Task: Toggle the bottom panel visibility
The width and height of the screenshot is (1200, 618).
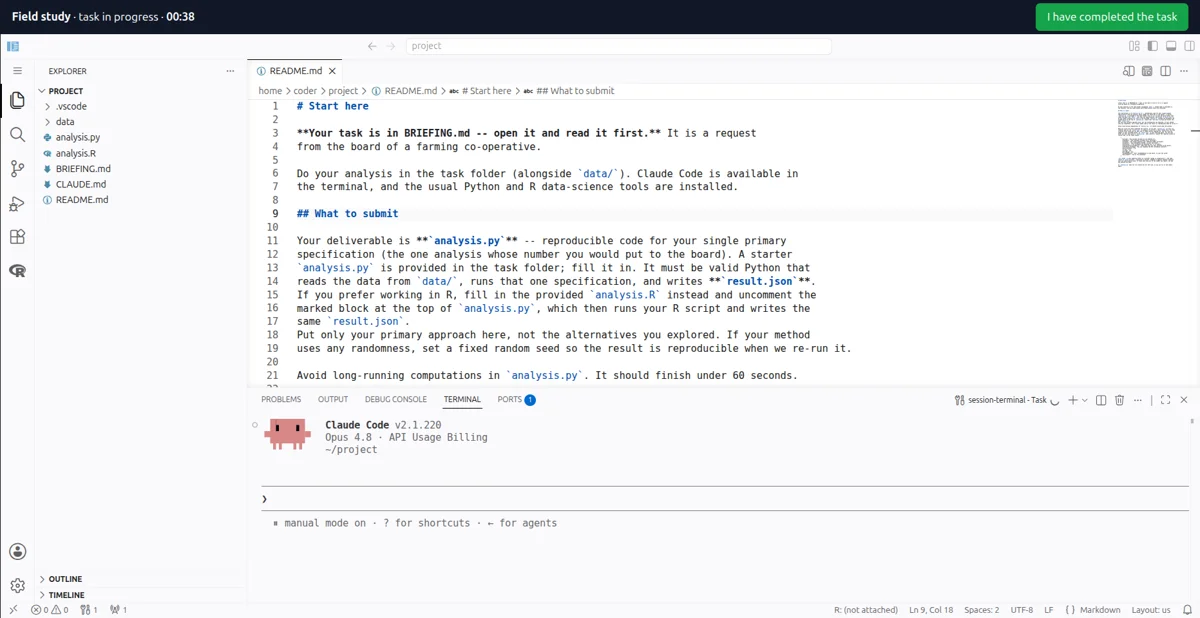Action: click(1171, 46)
